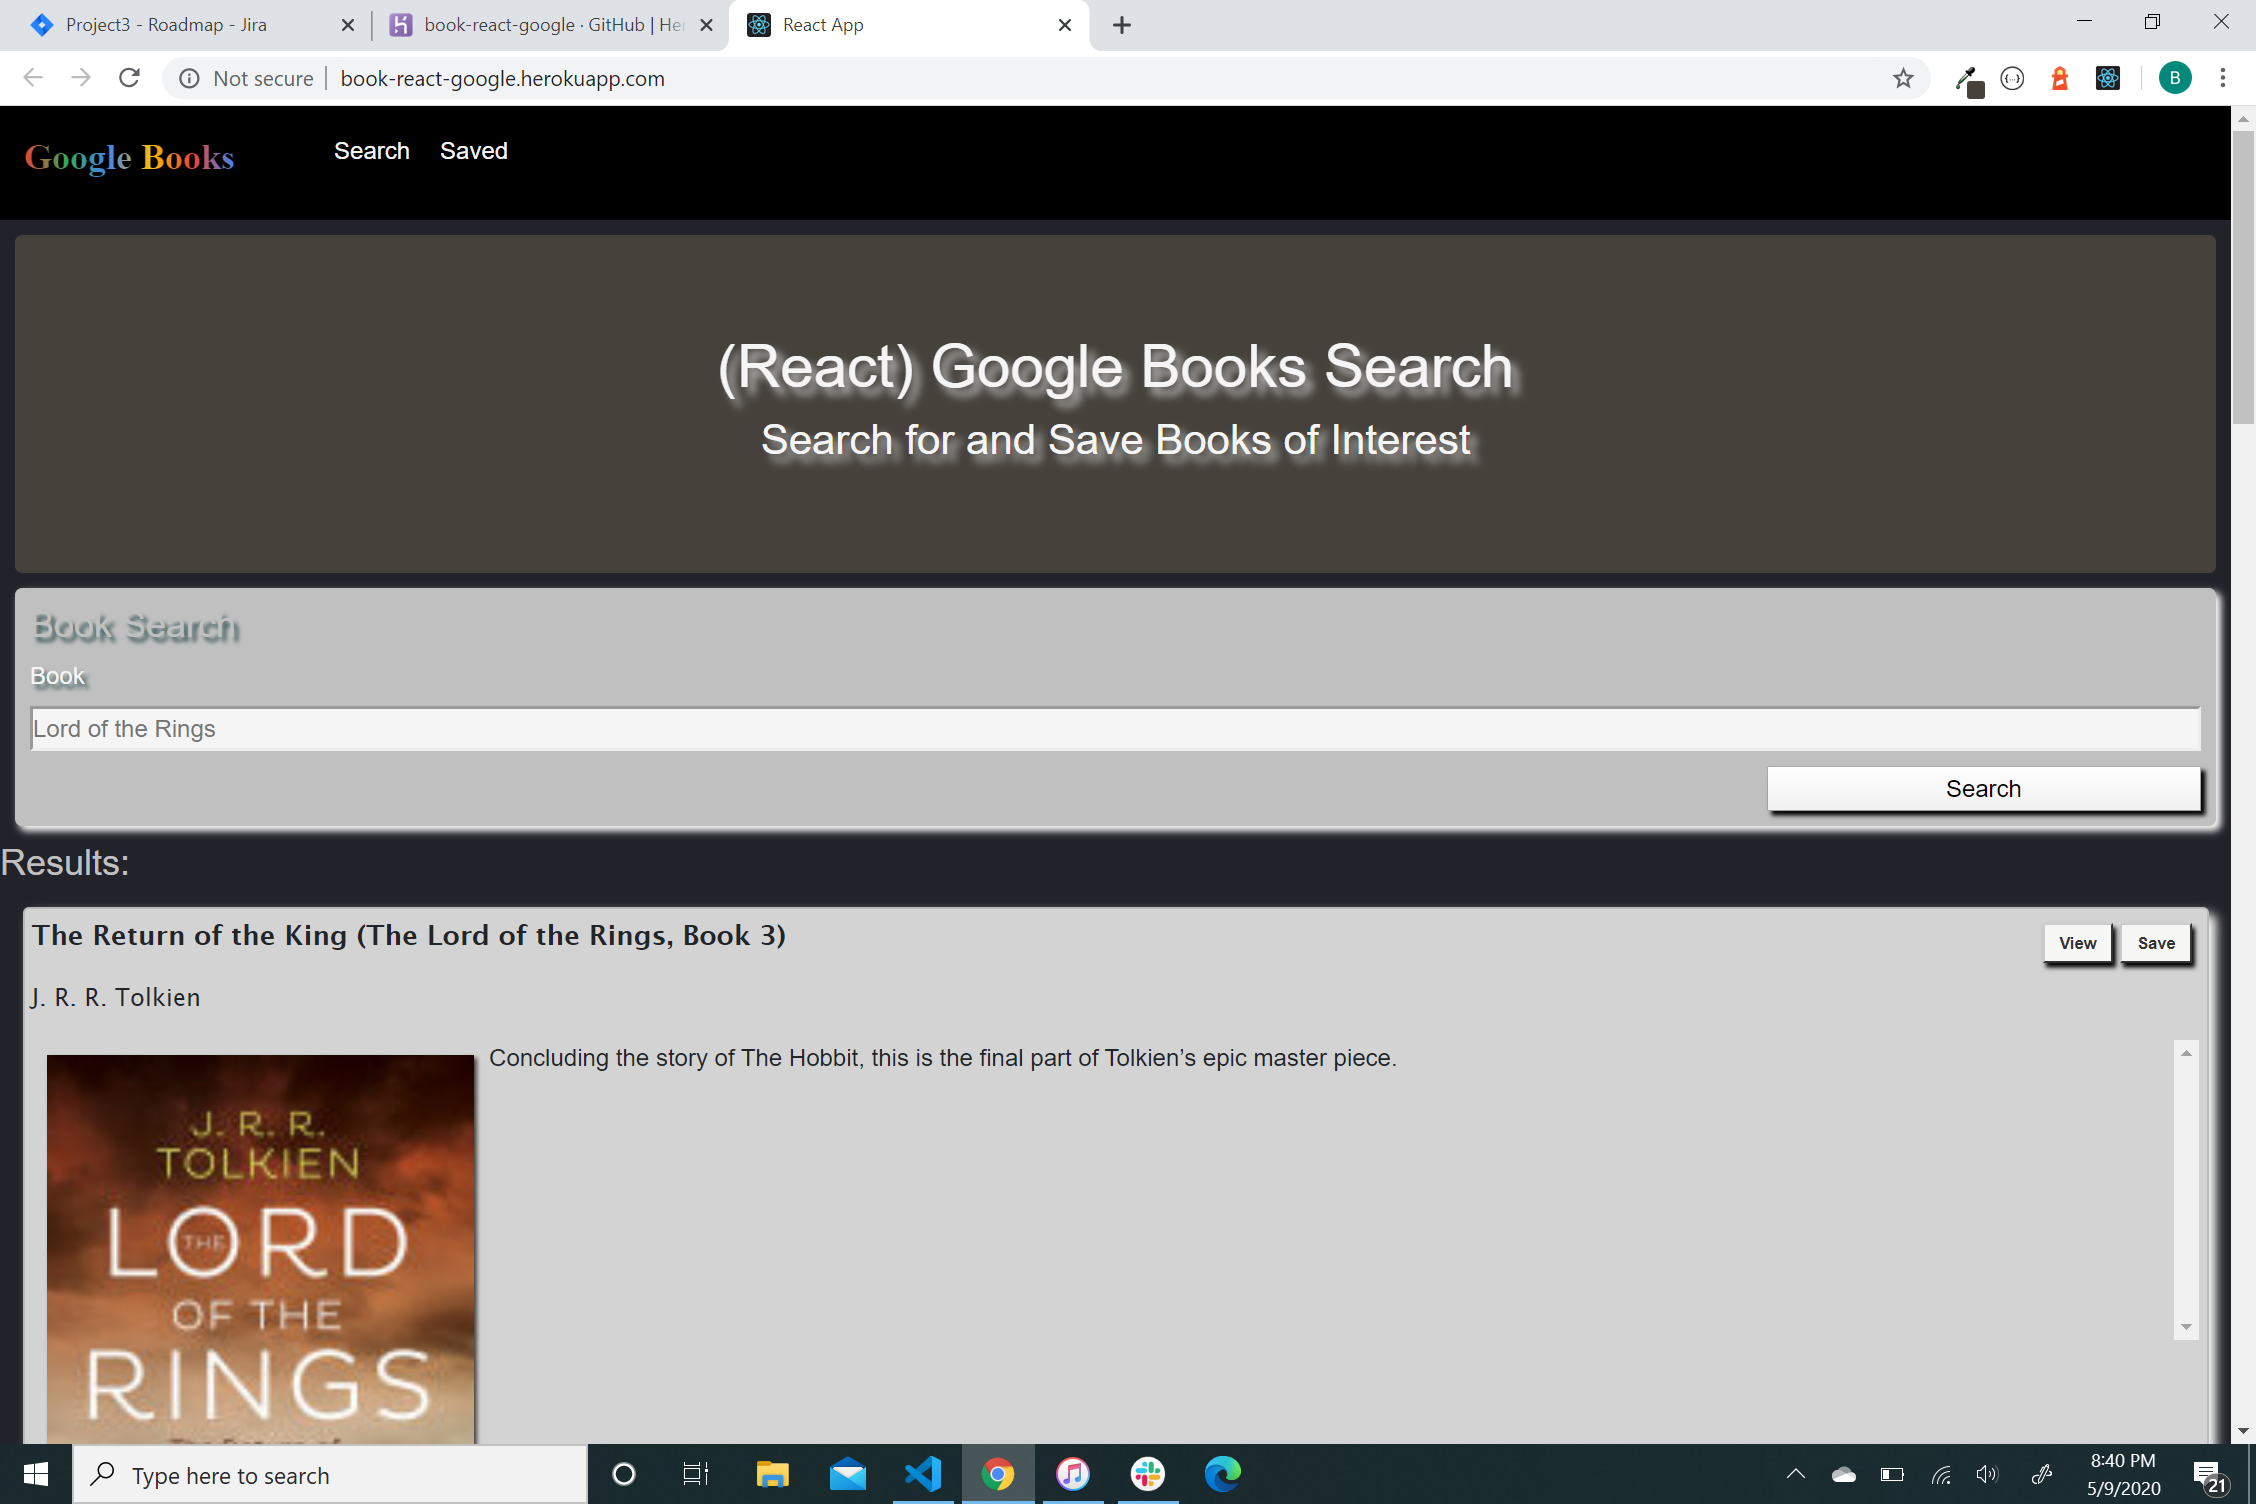Open the color picker extension icon
Screen dimensions: 2256x1504
tap(1968, 80)
